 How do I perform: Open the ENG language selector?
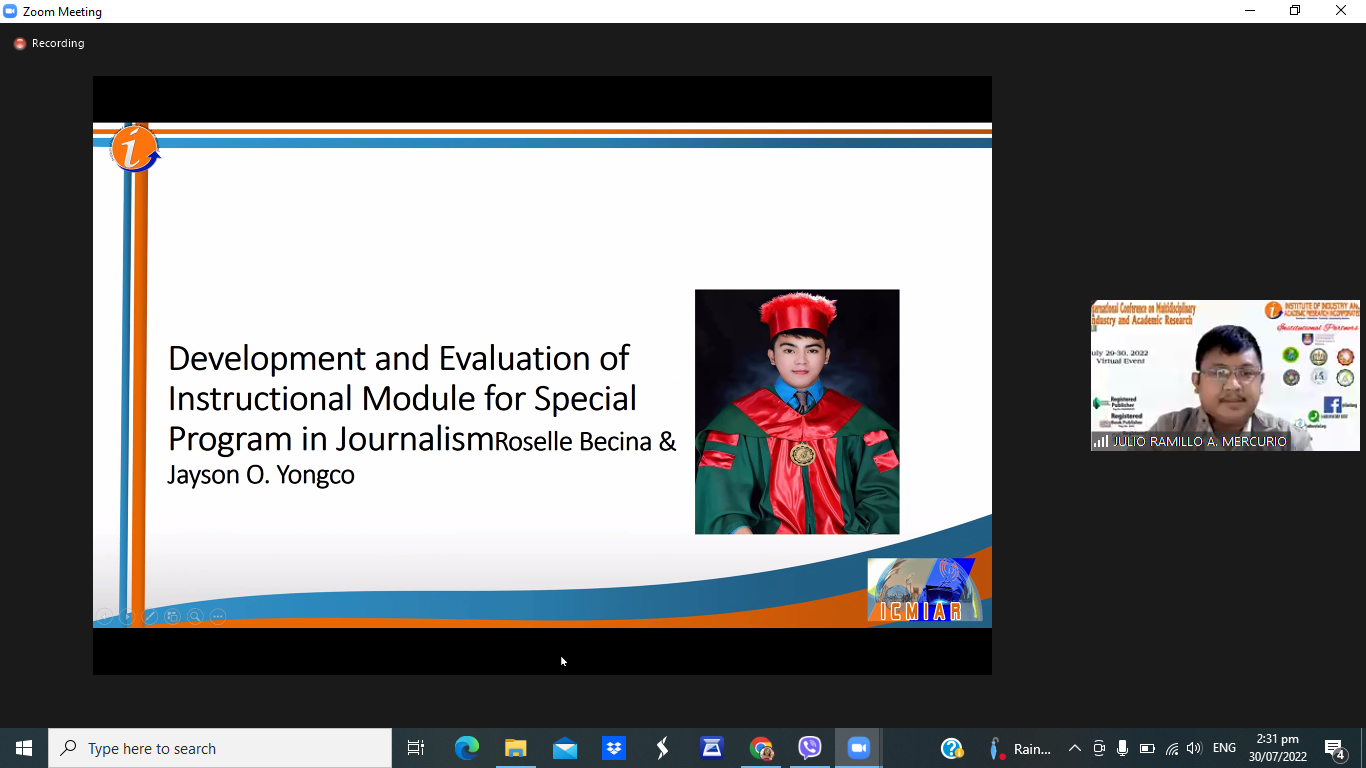(1224, 748)
